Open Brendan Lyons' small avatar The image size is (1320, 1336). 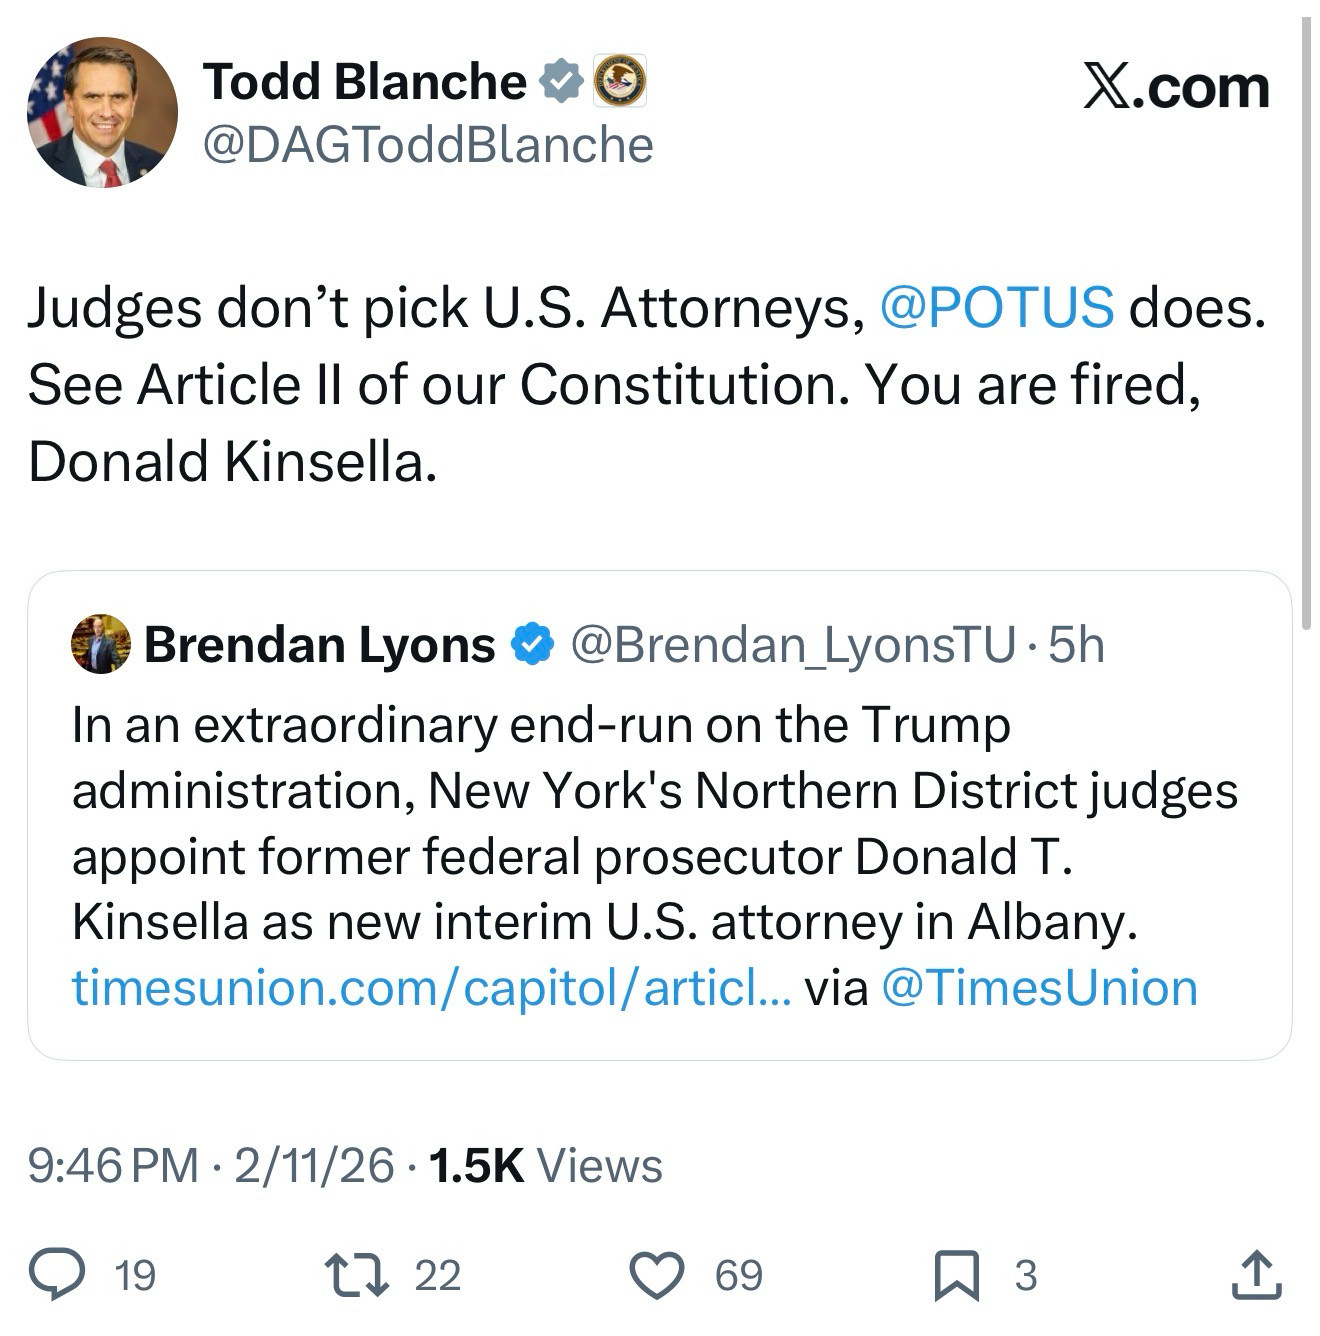pos(101,644)
